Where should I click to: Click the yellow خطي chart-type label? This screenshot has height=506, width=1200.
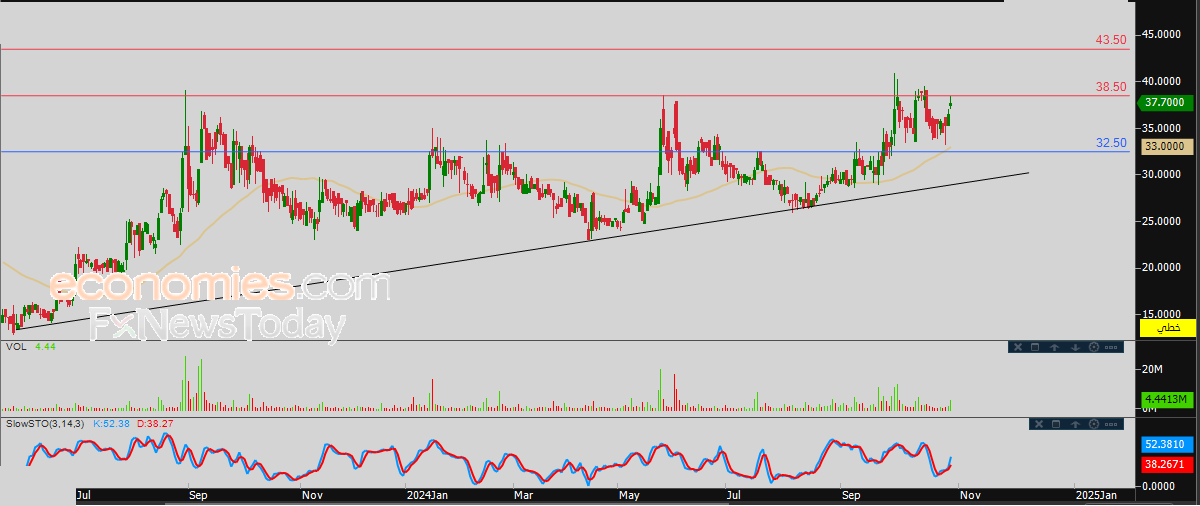pyautogui.click(x=1167, y=328)
